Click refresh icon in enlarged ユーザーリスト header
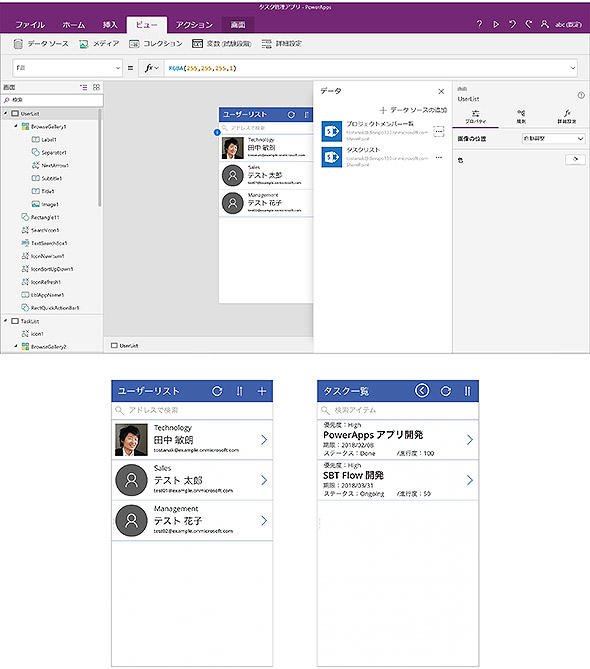 point(217,391)
